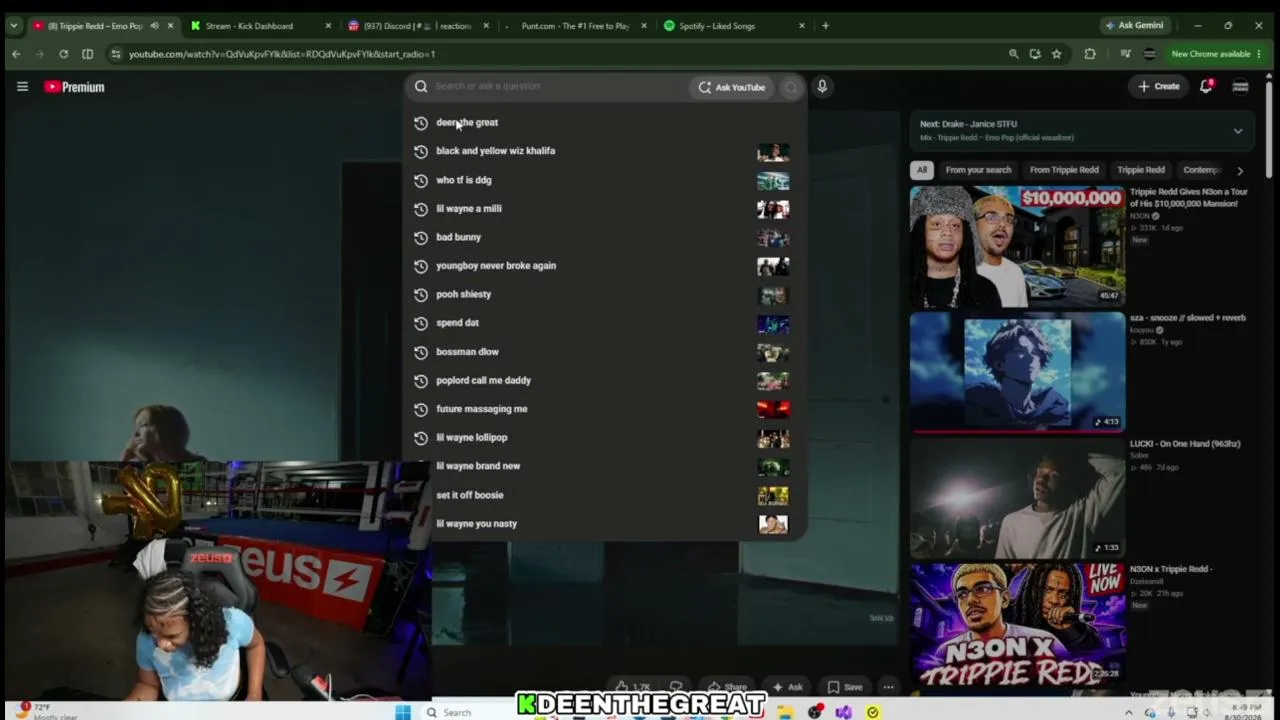This screenshot has height=720, width=1280.
Task: Open the YouTube account avatar menu
Action: coord(1240,87)
